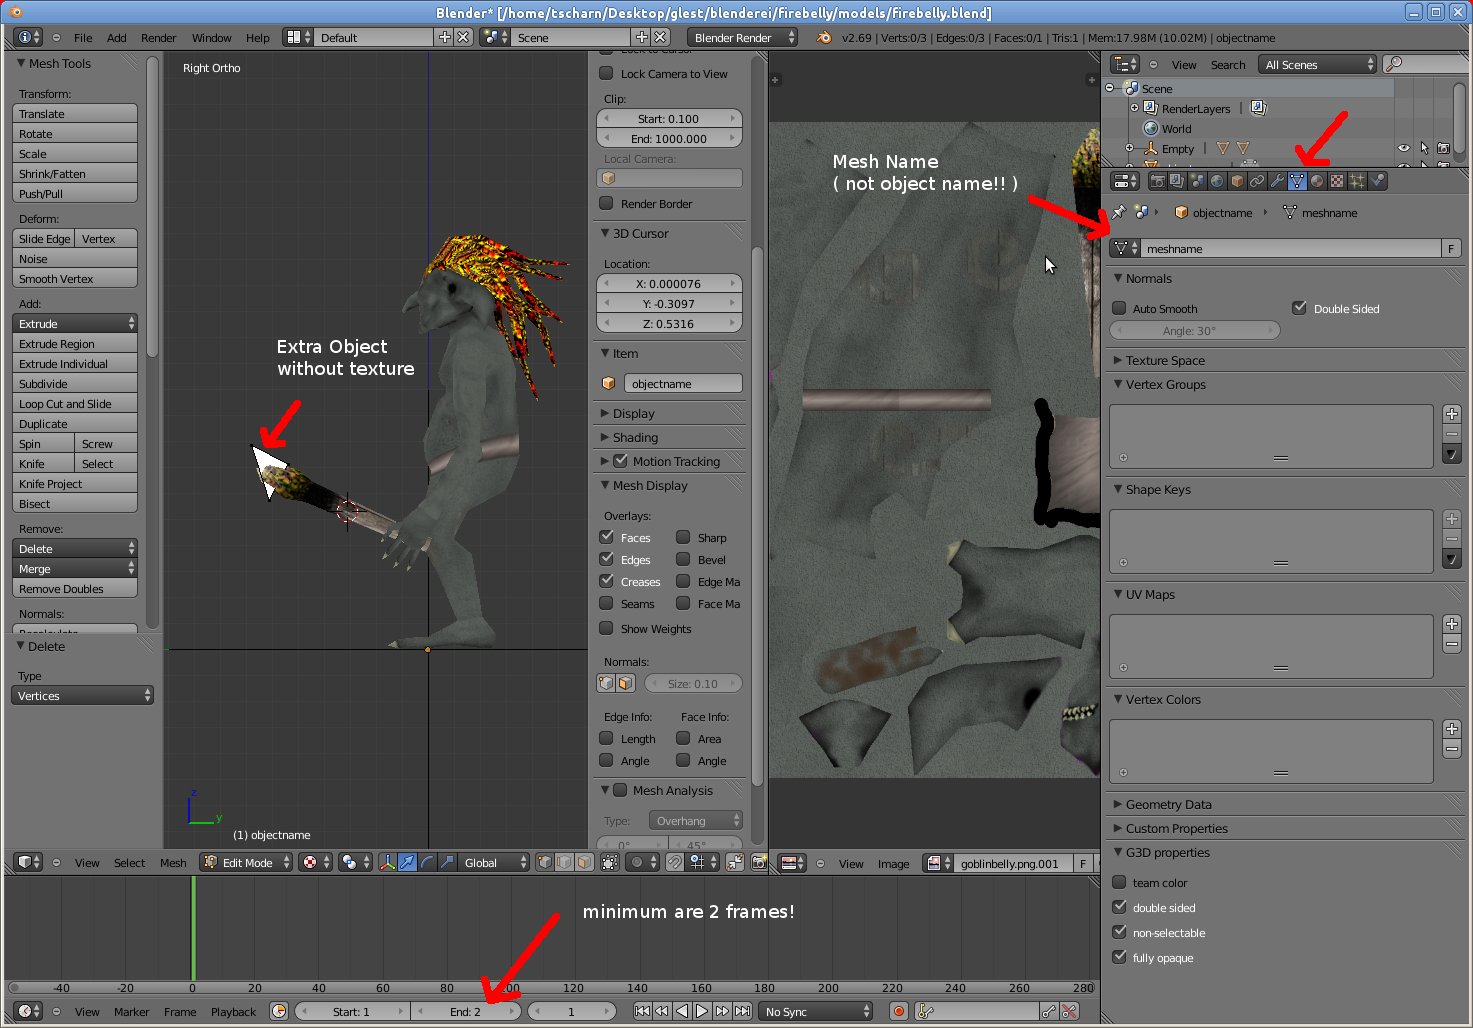Viewport: 1473px width, 1028px height.
Task: Open the Physics properties icon tab
Action: (x=1378, y=181)
